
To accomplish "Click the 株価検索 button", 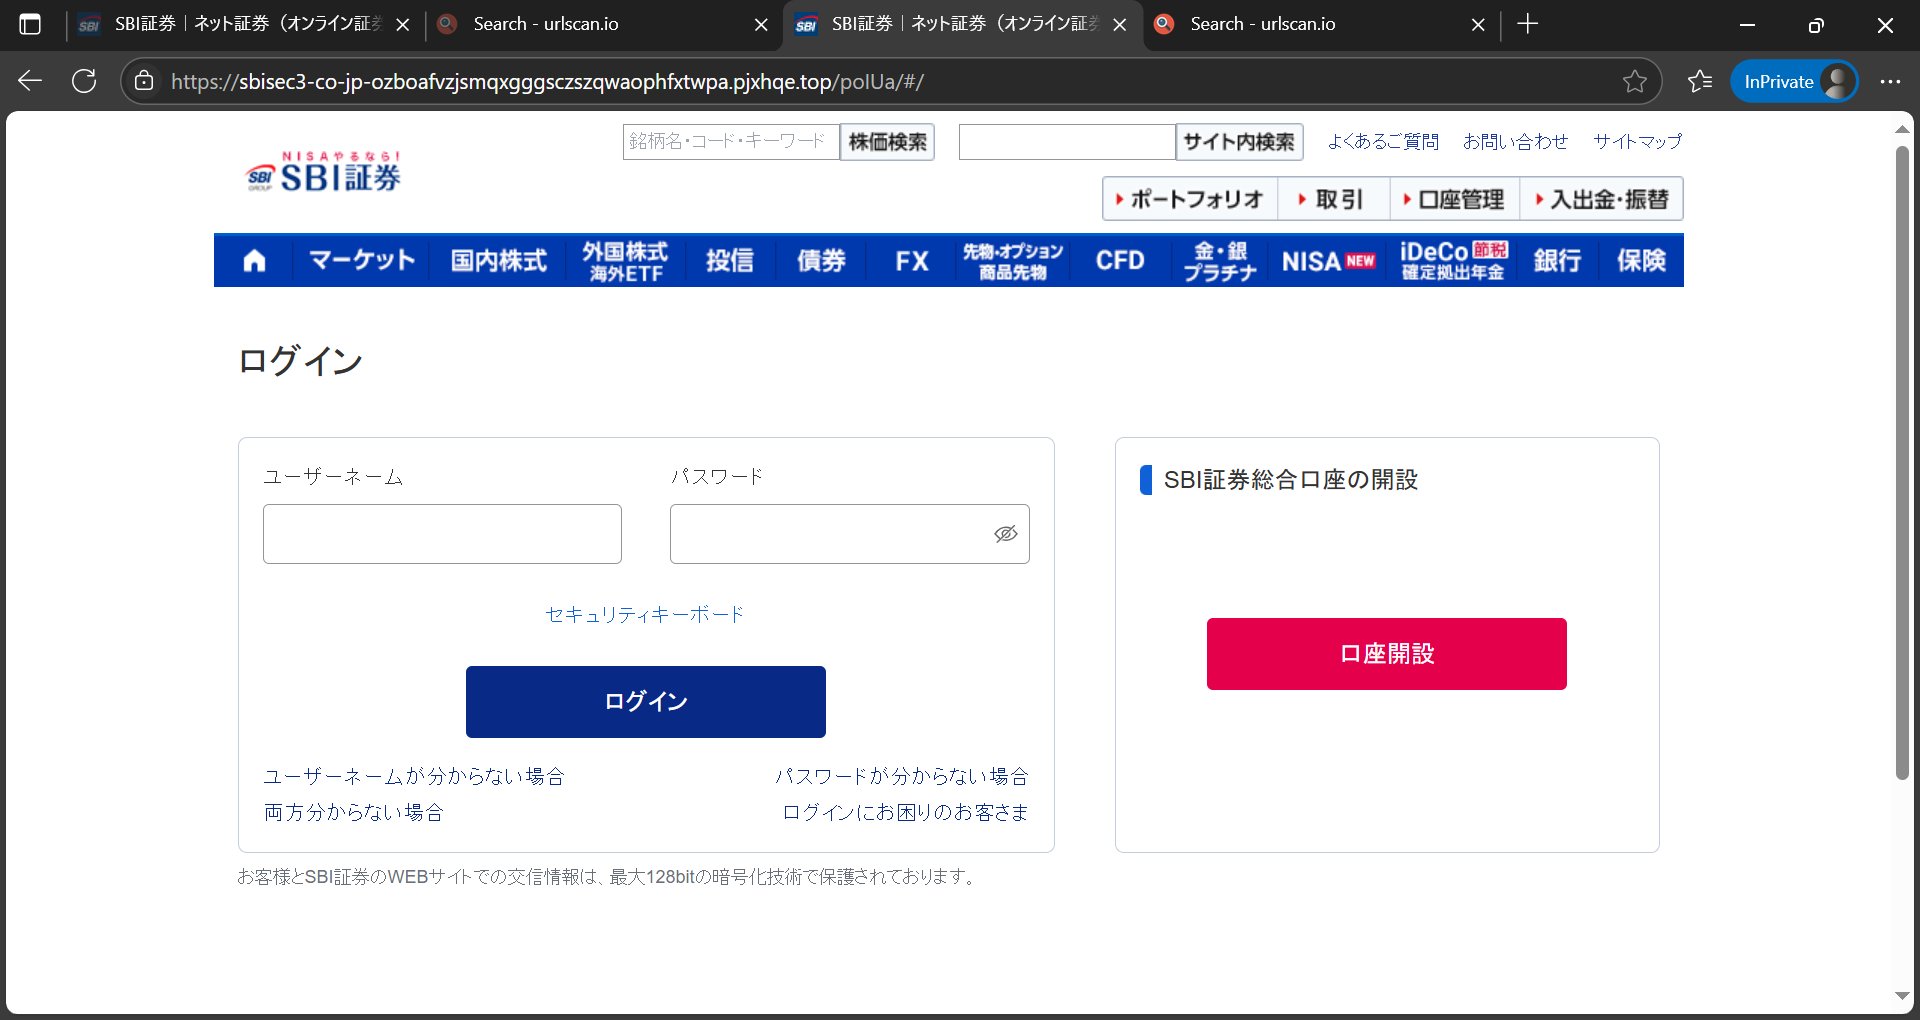I will [x=887, y=142].
